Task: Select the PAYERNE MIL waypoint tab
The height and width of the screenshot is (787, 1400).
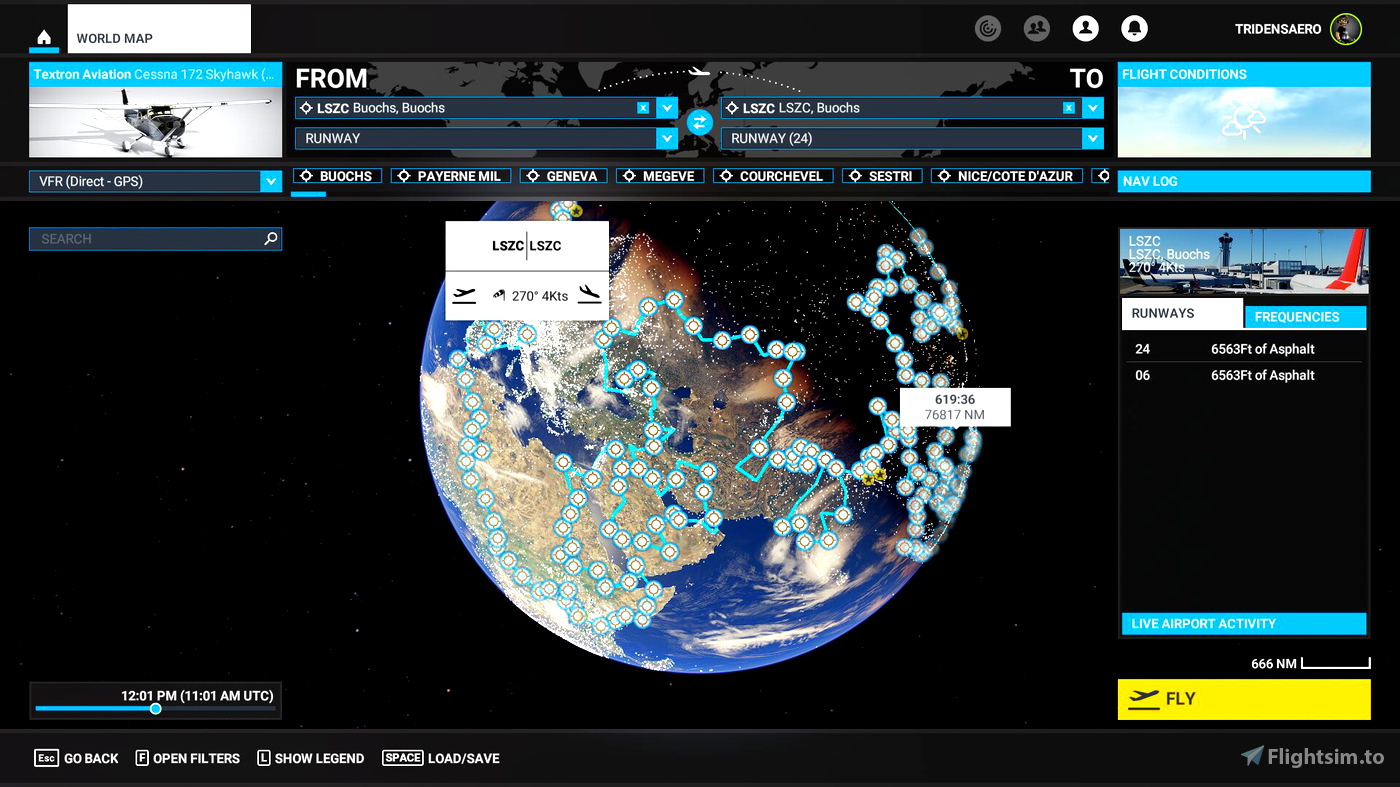Action: pyautogui.click(x=450, y=176)
